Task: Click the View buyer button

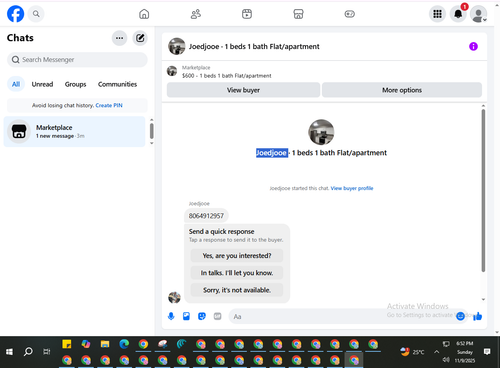Action: click(243, 90)
